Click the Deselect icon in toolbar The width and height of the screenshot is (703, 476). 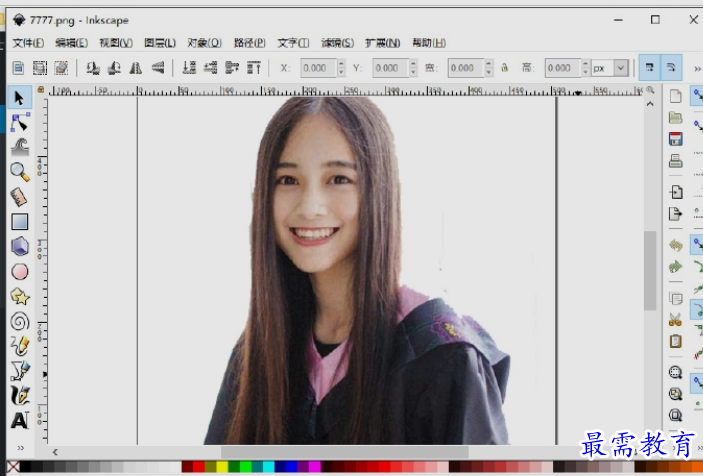[x=61, y=68]
